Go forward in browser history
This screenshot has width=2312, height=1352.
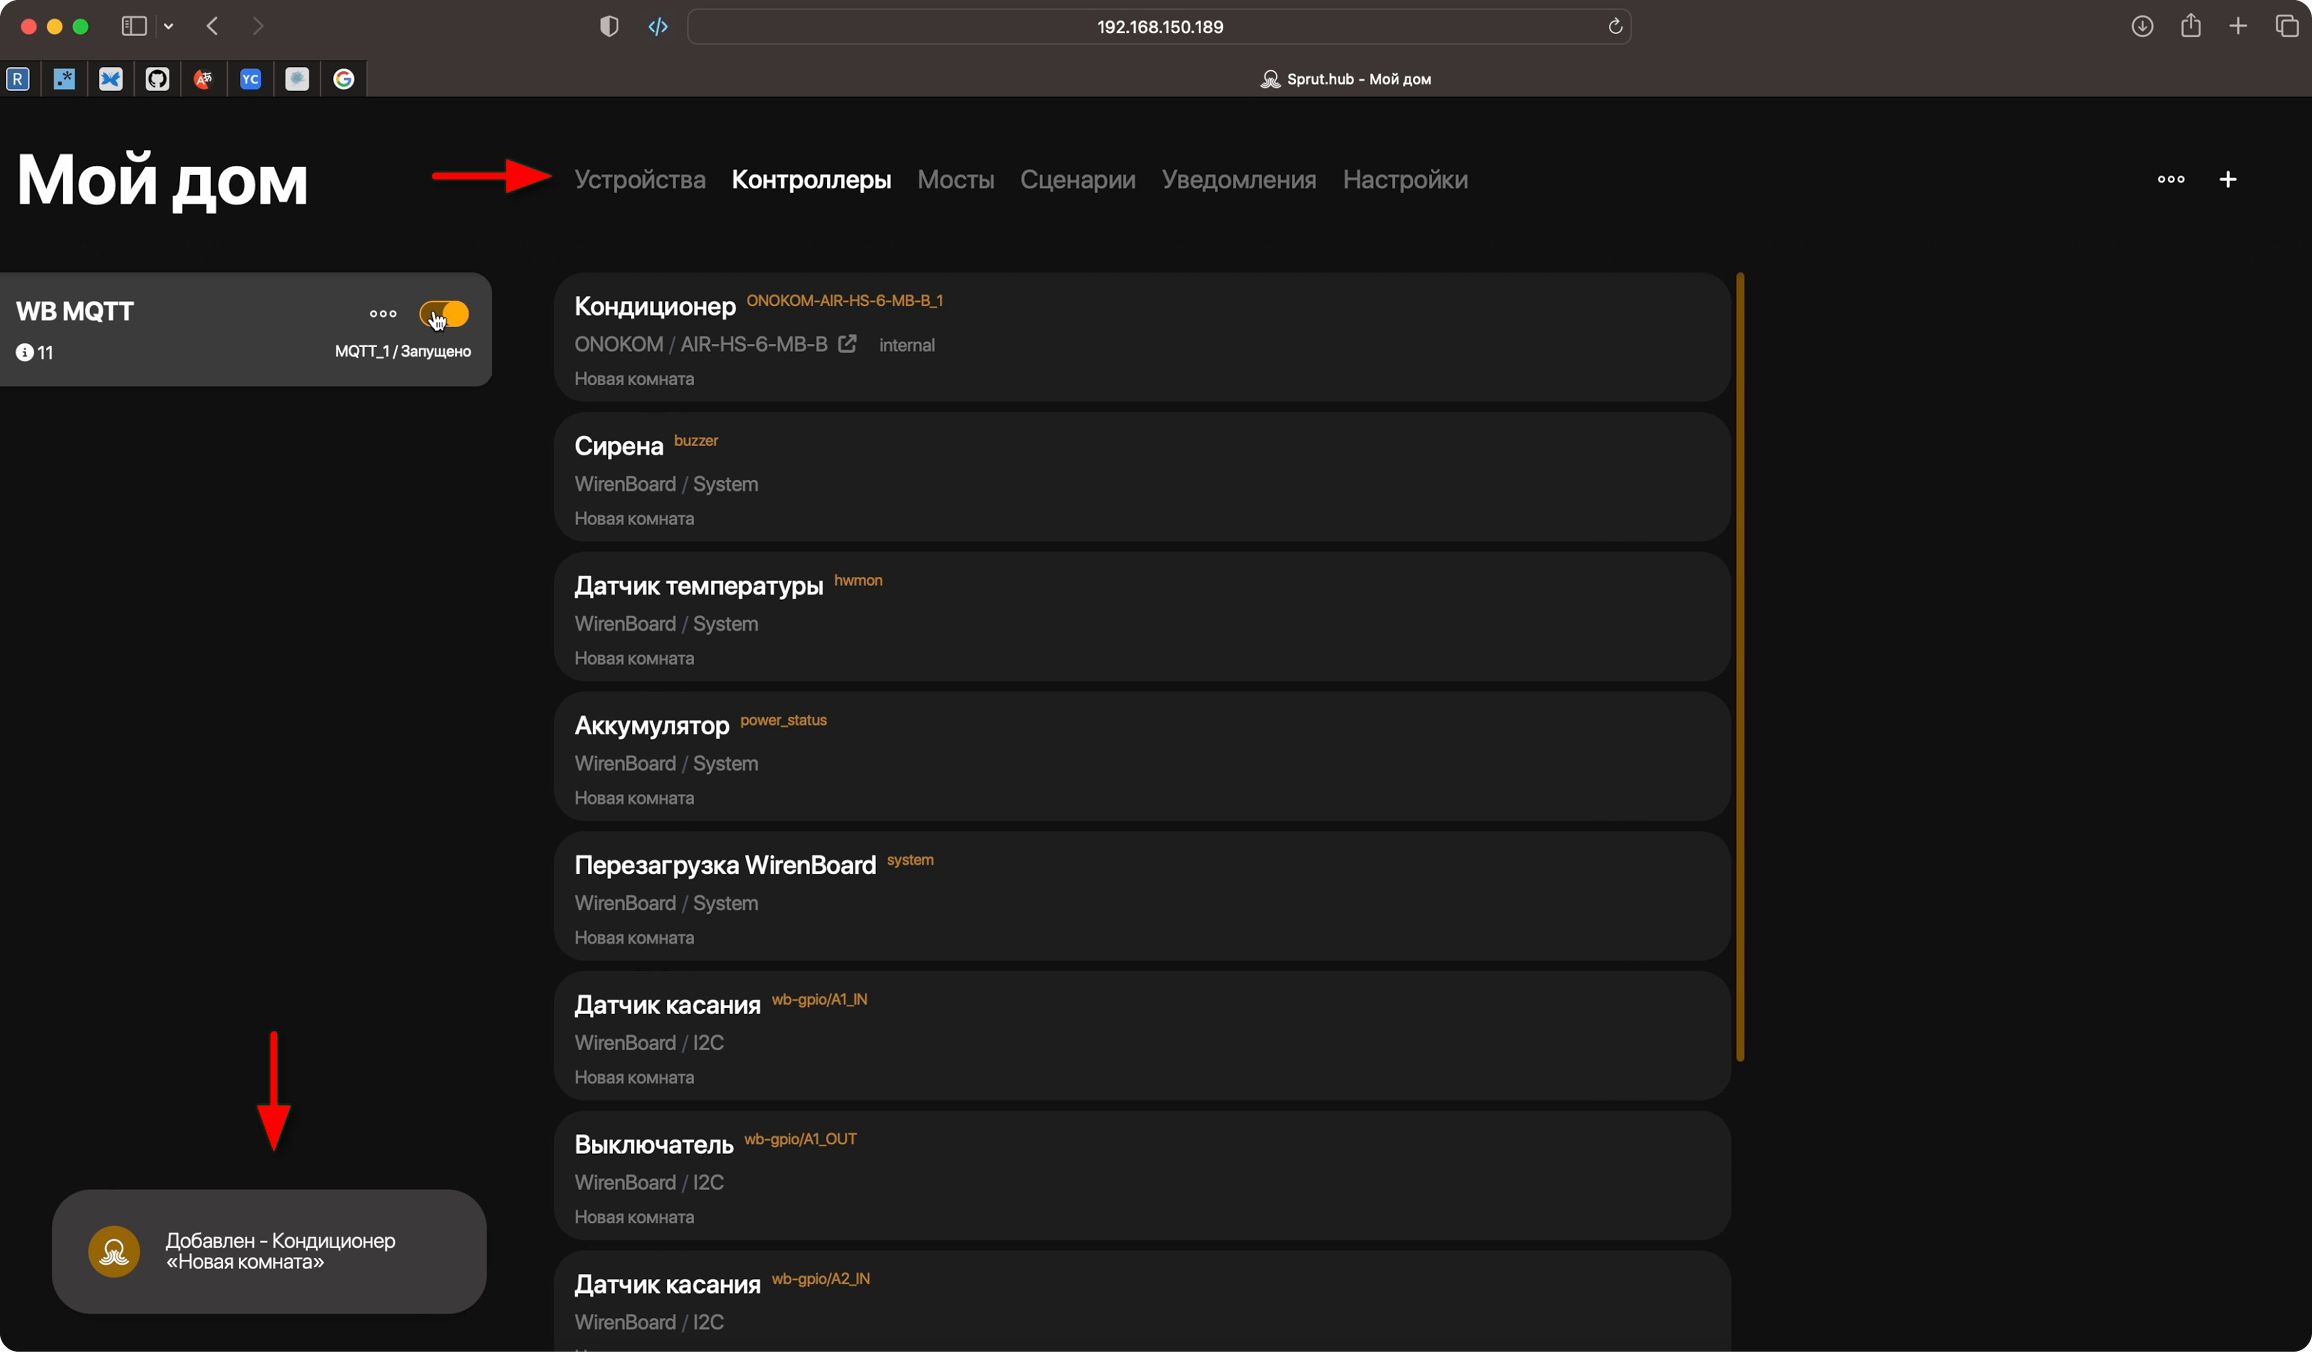[x=258, y=26]
